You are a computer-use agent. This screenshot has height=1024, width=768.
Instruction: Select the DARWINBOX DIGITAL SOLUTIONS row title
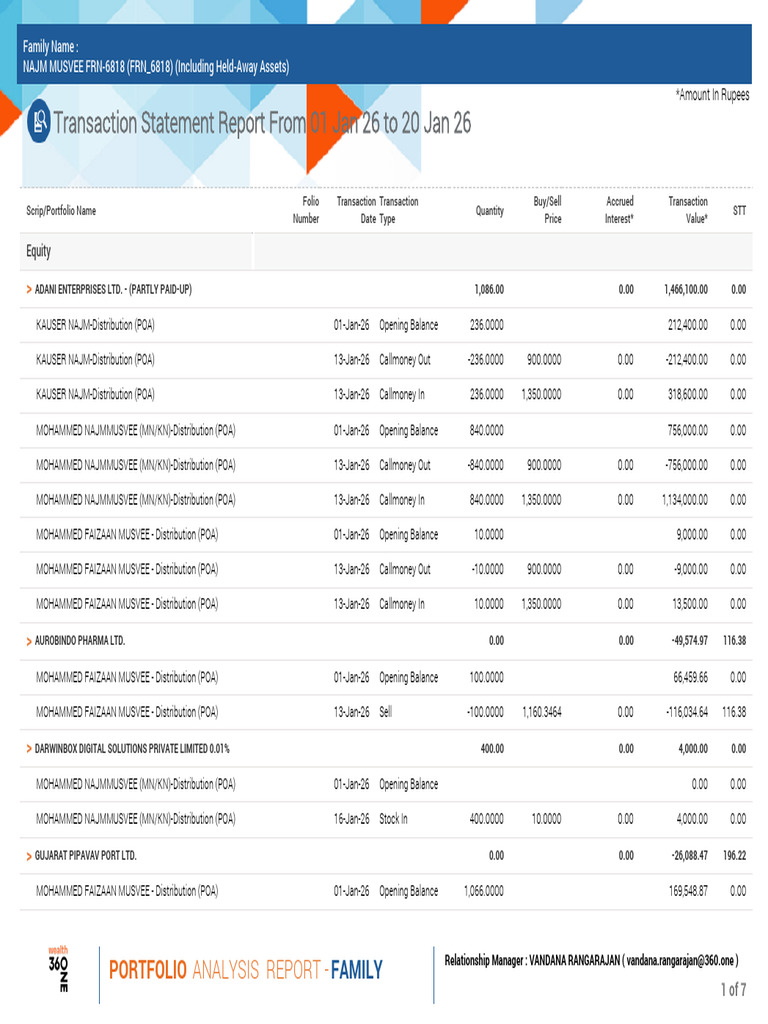click(132, 748)
